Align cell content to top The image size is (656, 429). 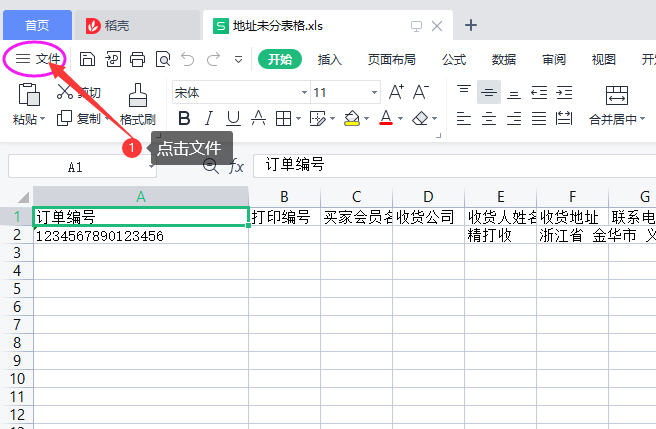pos(464,92)
